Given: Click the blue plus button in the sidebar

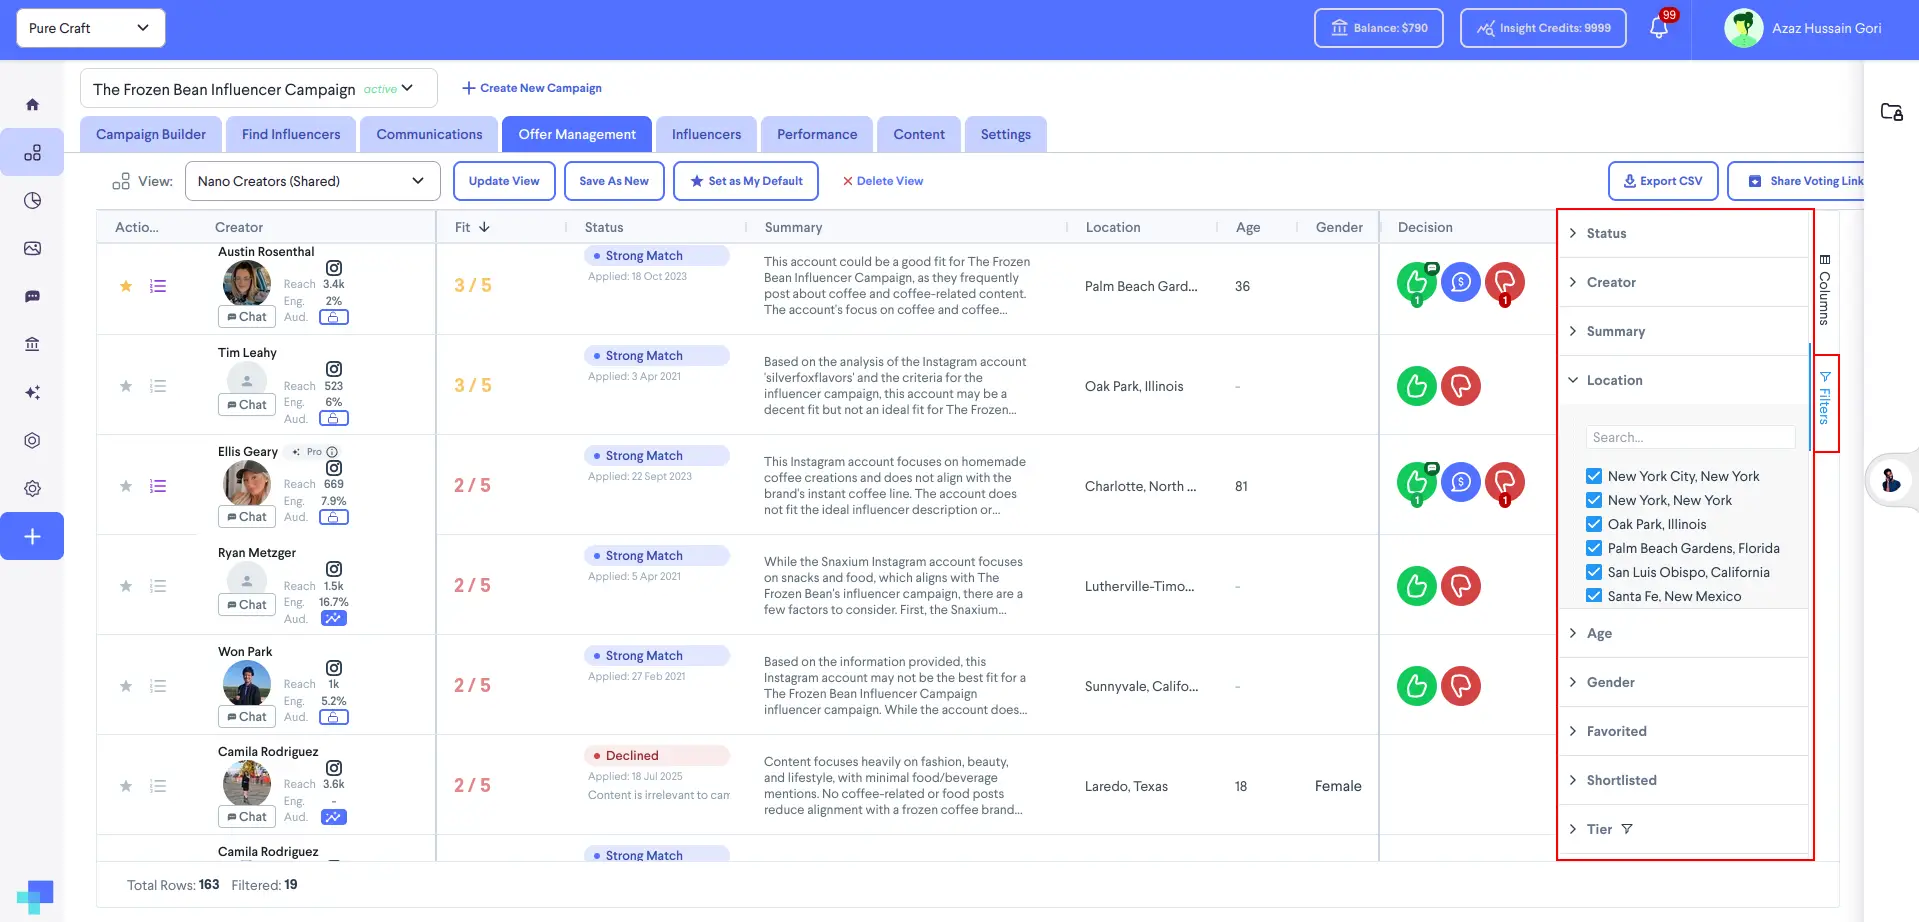Looking at the screenshot, I should point(32,536).
